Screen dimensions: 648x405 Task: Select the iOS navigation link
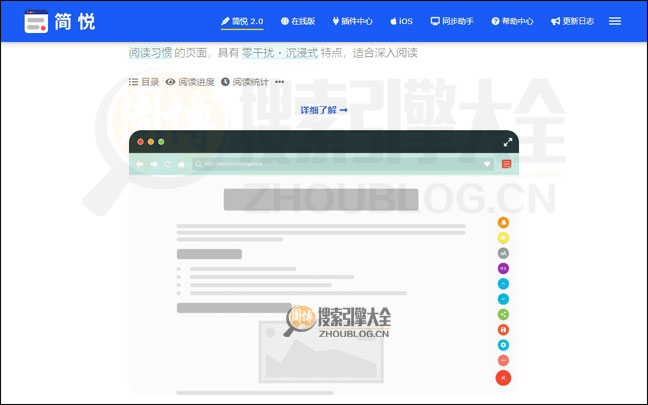pyautogui.click(x=401, y=21)
